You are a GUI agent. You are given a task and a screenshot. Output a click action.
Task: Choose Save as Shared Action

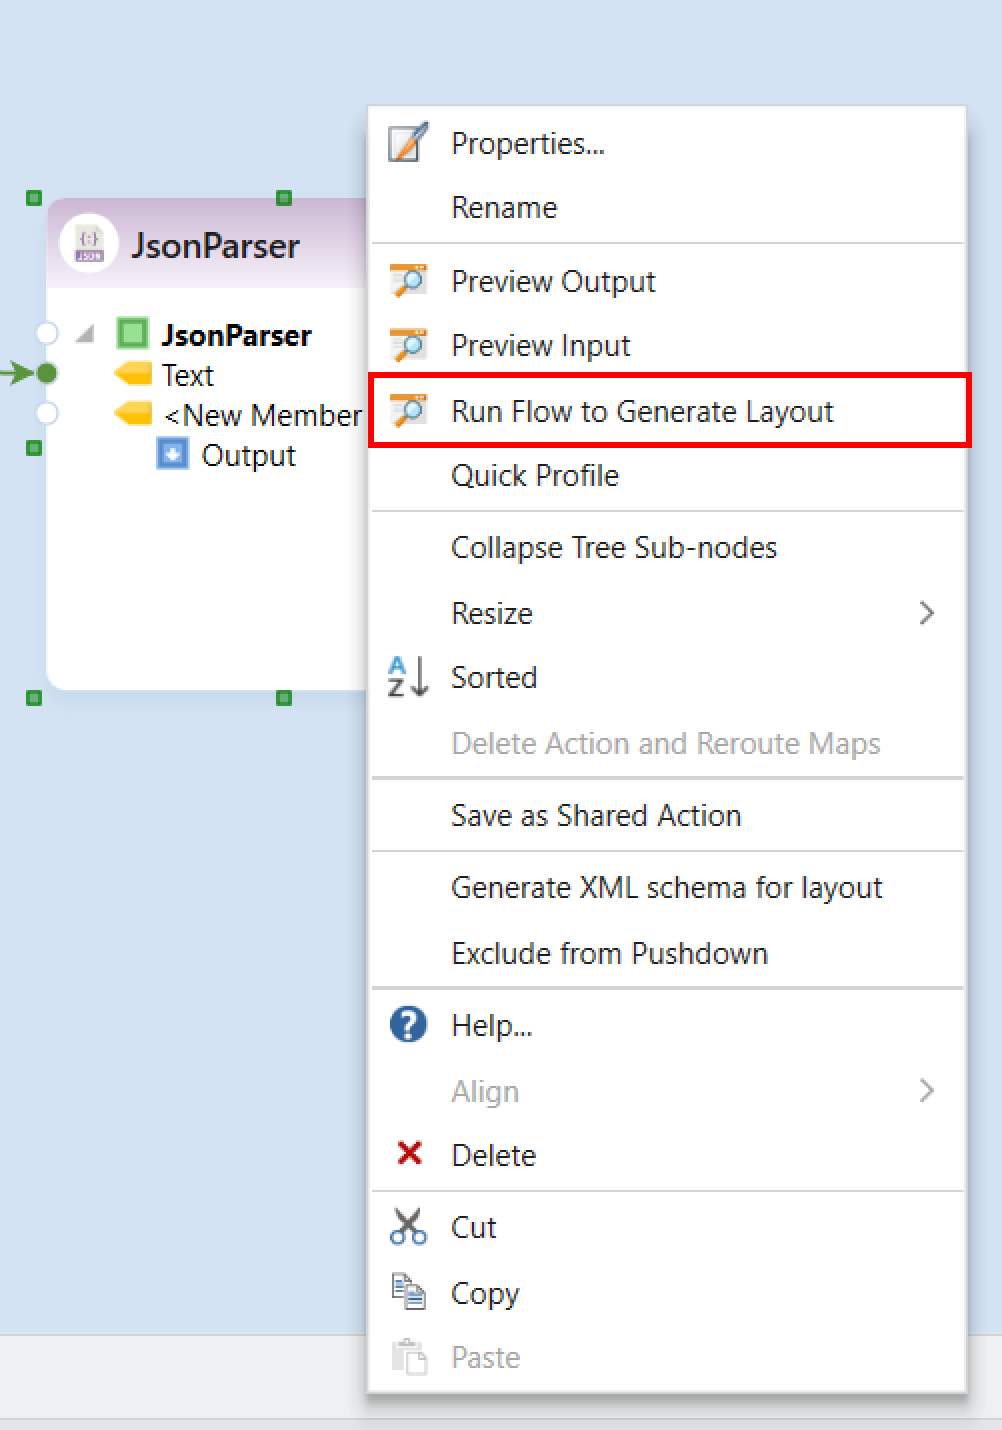[x=596, y=816]
